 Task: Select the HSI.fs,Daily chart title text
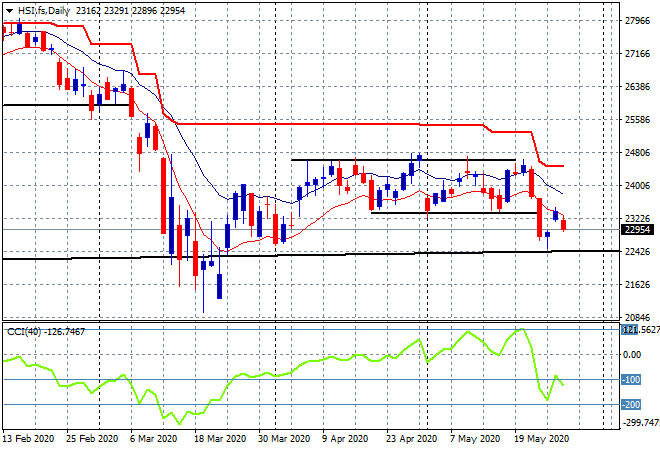click(x=44, y=11)
